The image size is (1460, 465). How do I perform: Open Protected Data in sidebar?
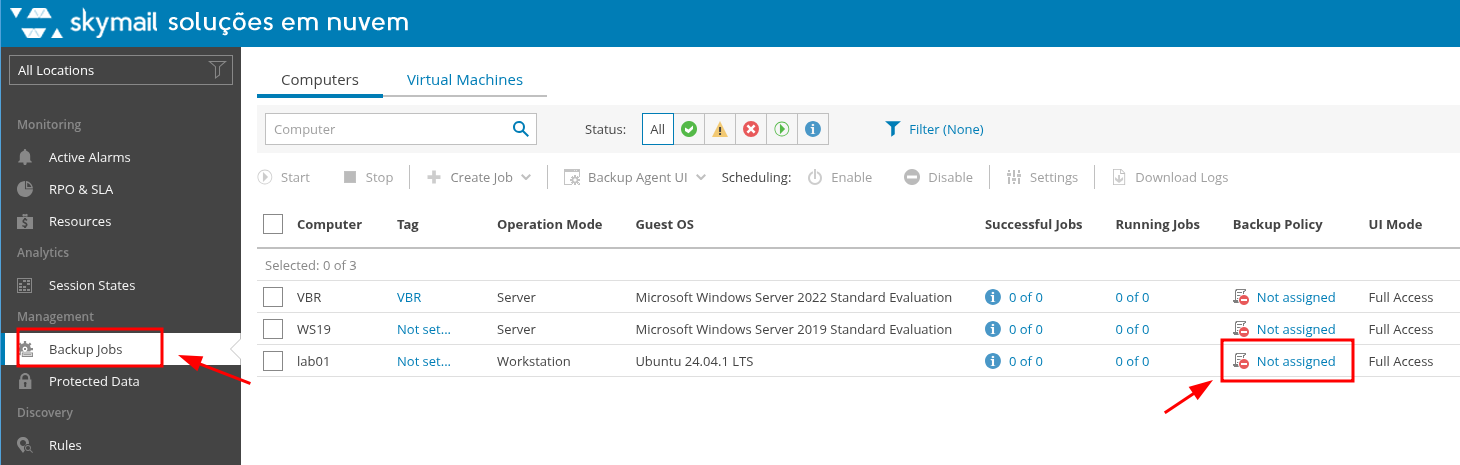[x=93, y=381]
